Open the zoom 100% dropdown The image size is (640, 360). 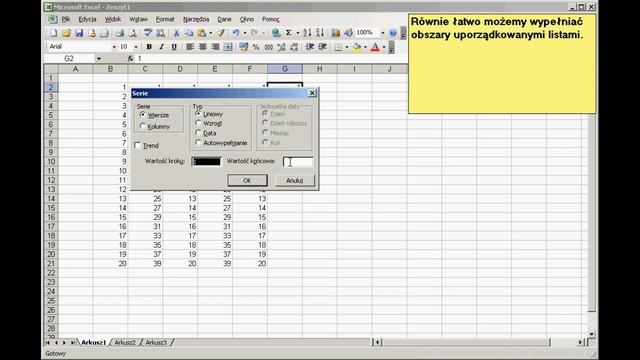point(383,33)
